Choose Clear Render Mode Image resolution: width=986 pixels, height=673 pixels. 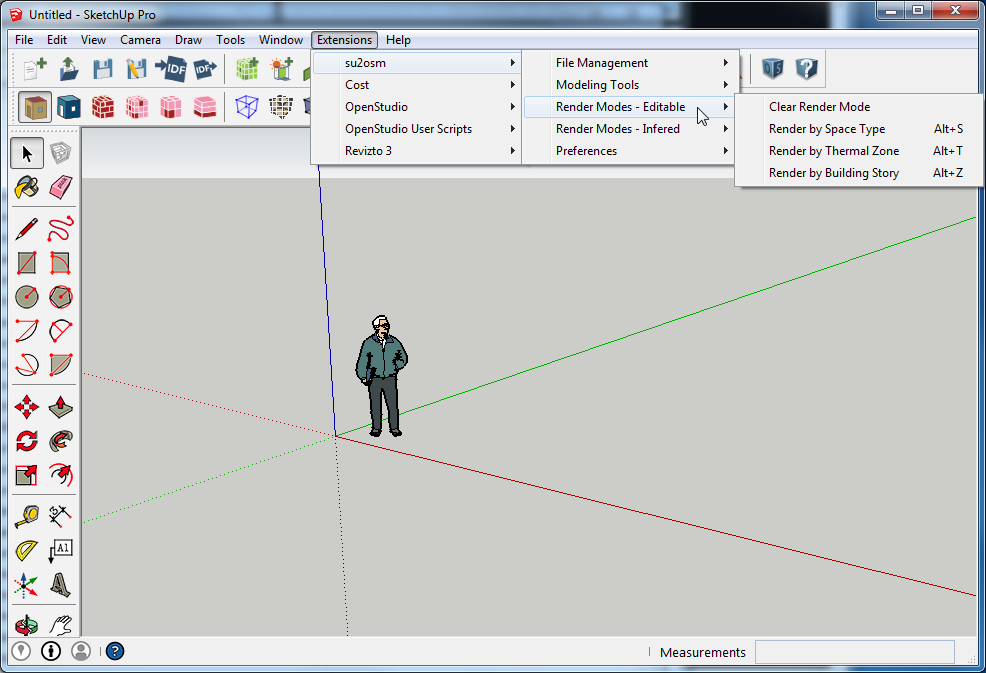[859, 107]
